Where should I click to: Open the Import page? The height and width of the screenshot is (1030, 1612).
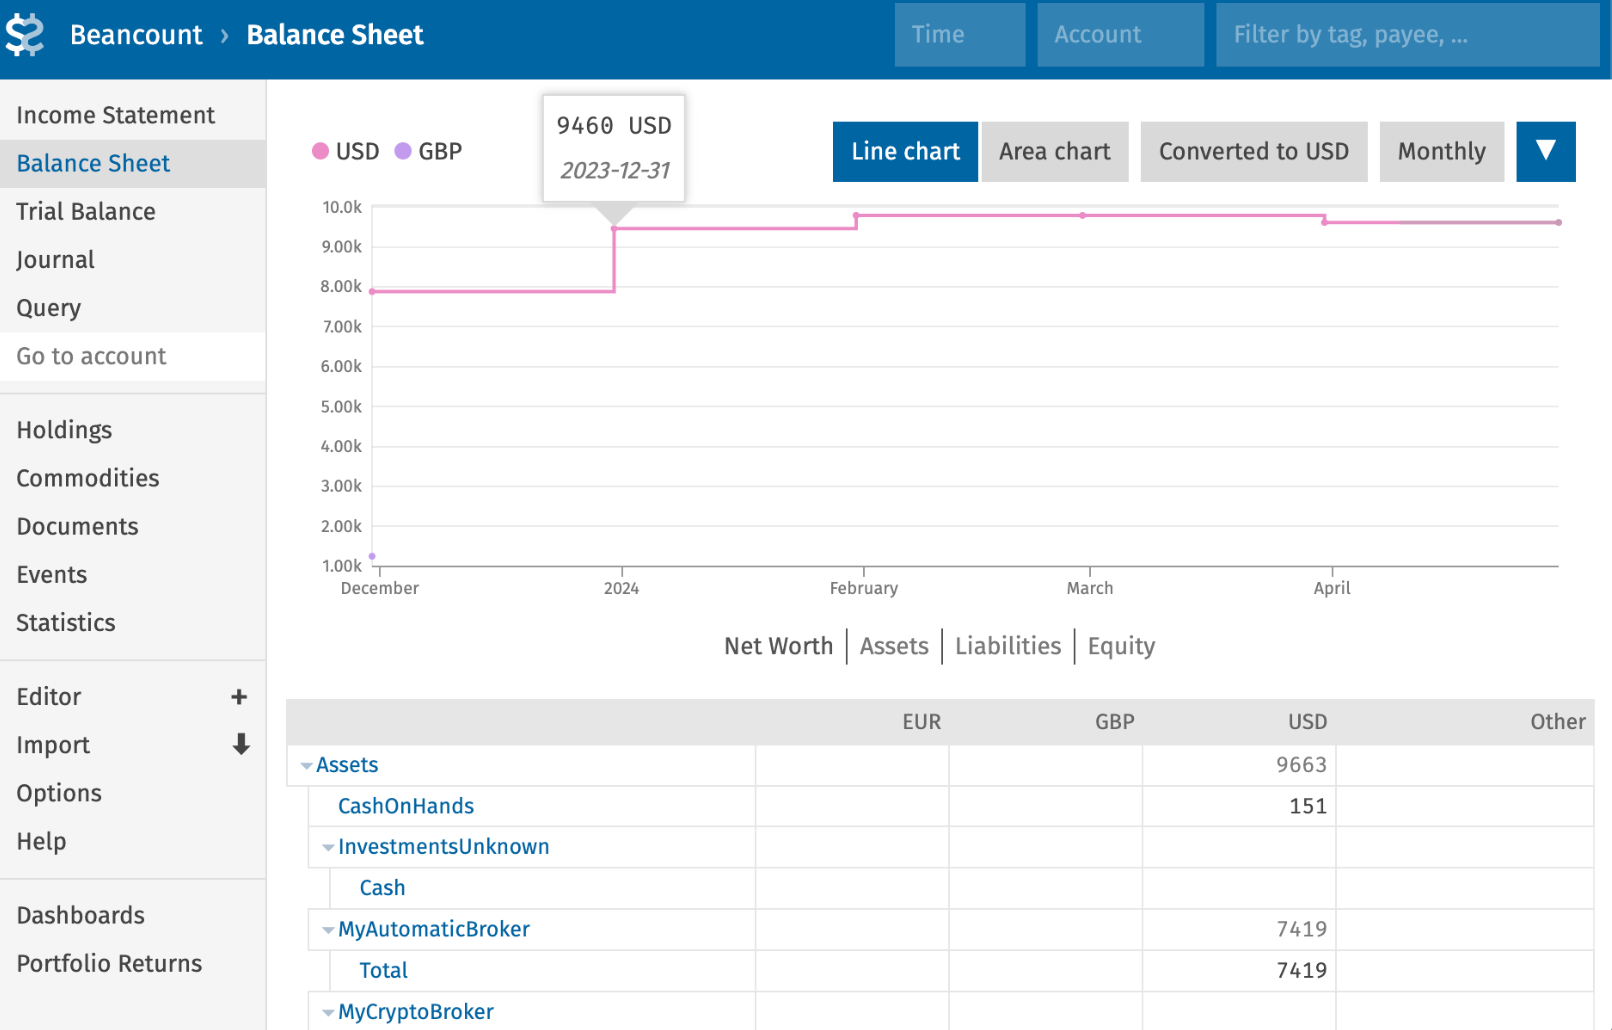53,745
